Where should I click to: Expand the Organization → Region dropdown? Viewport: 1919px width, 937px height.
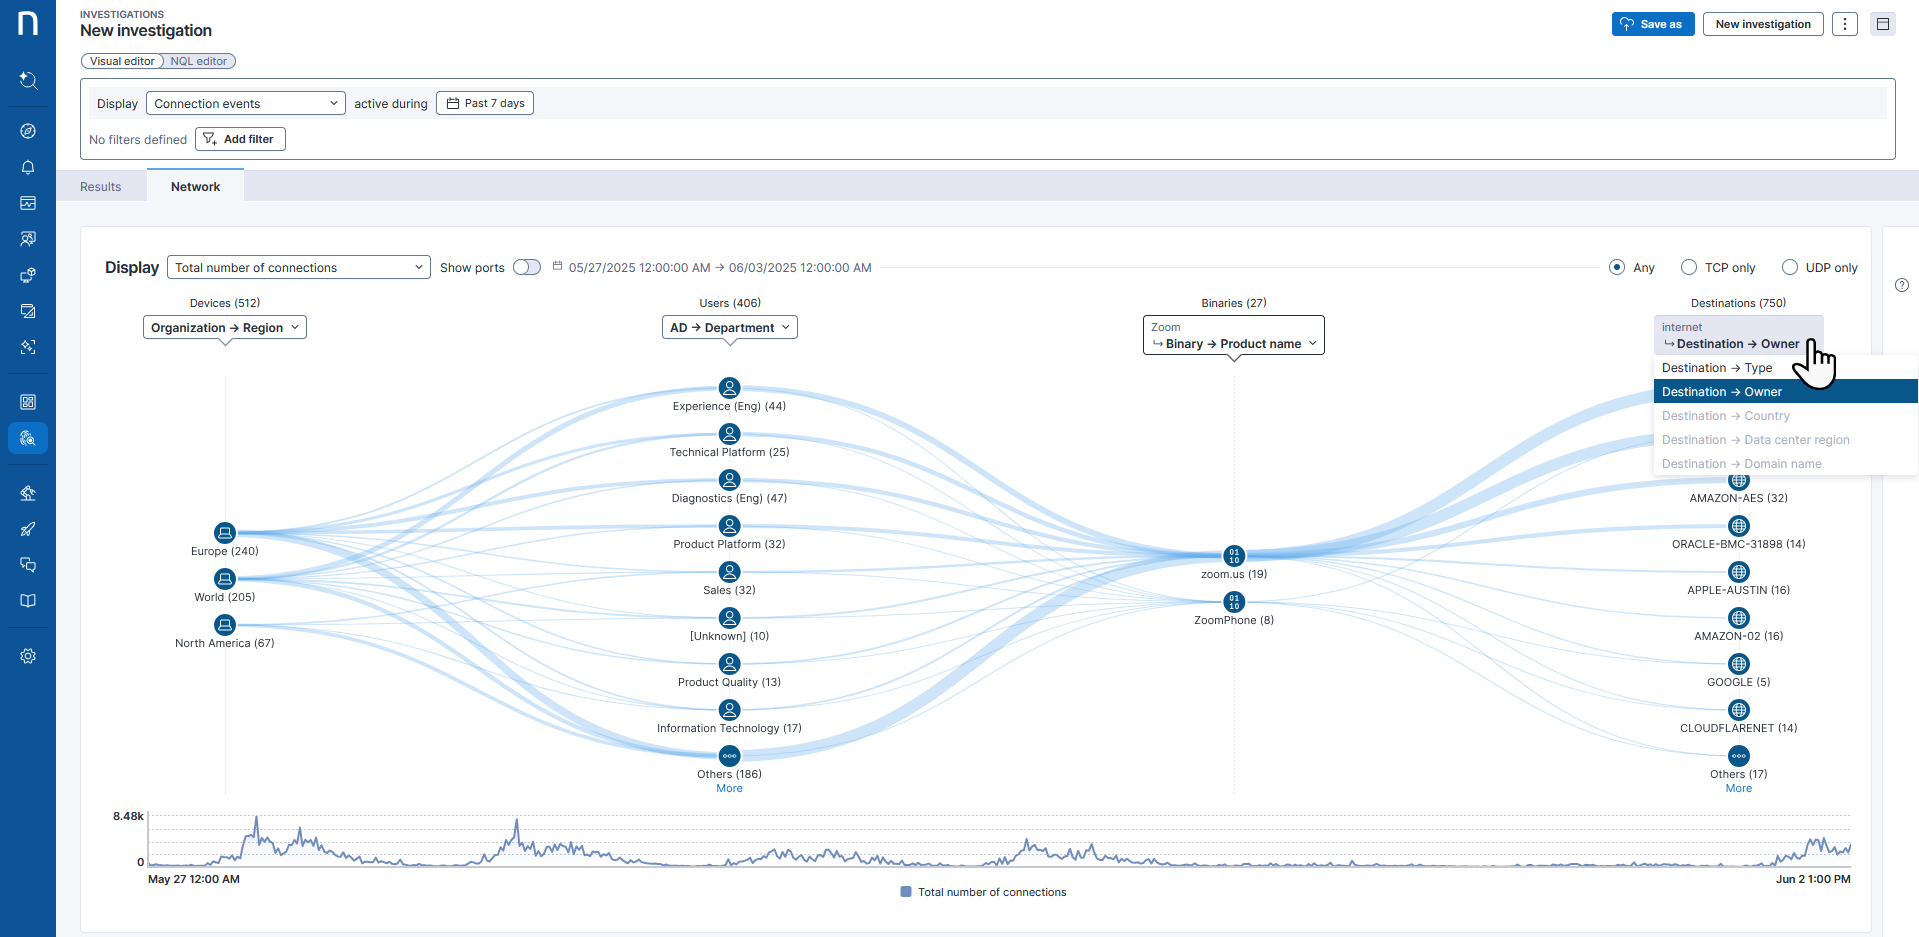(225, 327)
